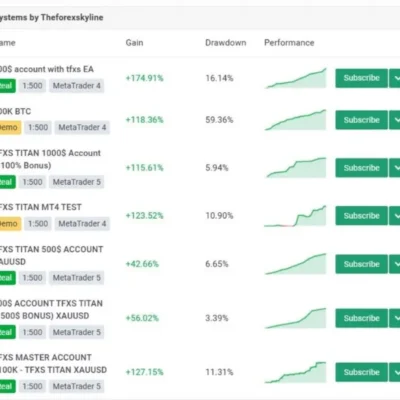The image size is (400, 400).
Task: Expand dropdown arrow for TFXS MASTER ACCOUNT row
Action: coord(395,372)
